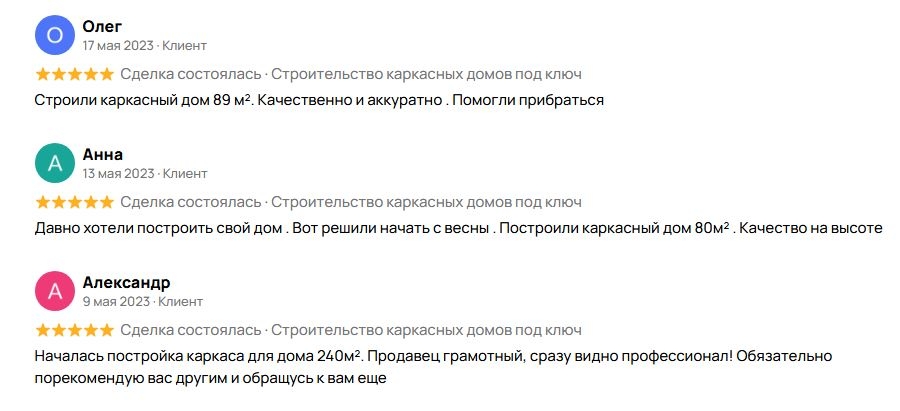This screenshot has width=900, height=411.
Task: Open reviewer name Александр
Action: [x=126, y=283]
